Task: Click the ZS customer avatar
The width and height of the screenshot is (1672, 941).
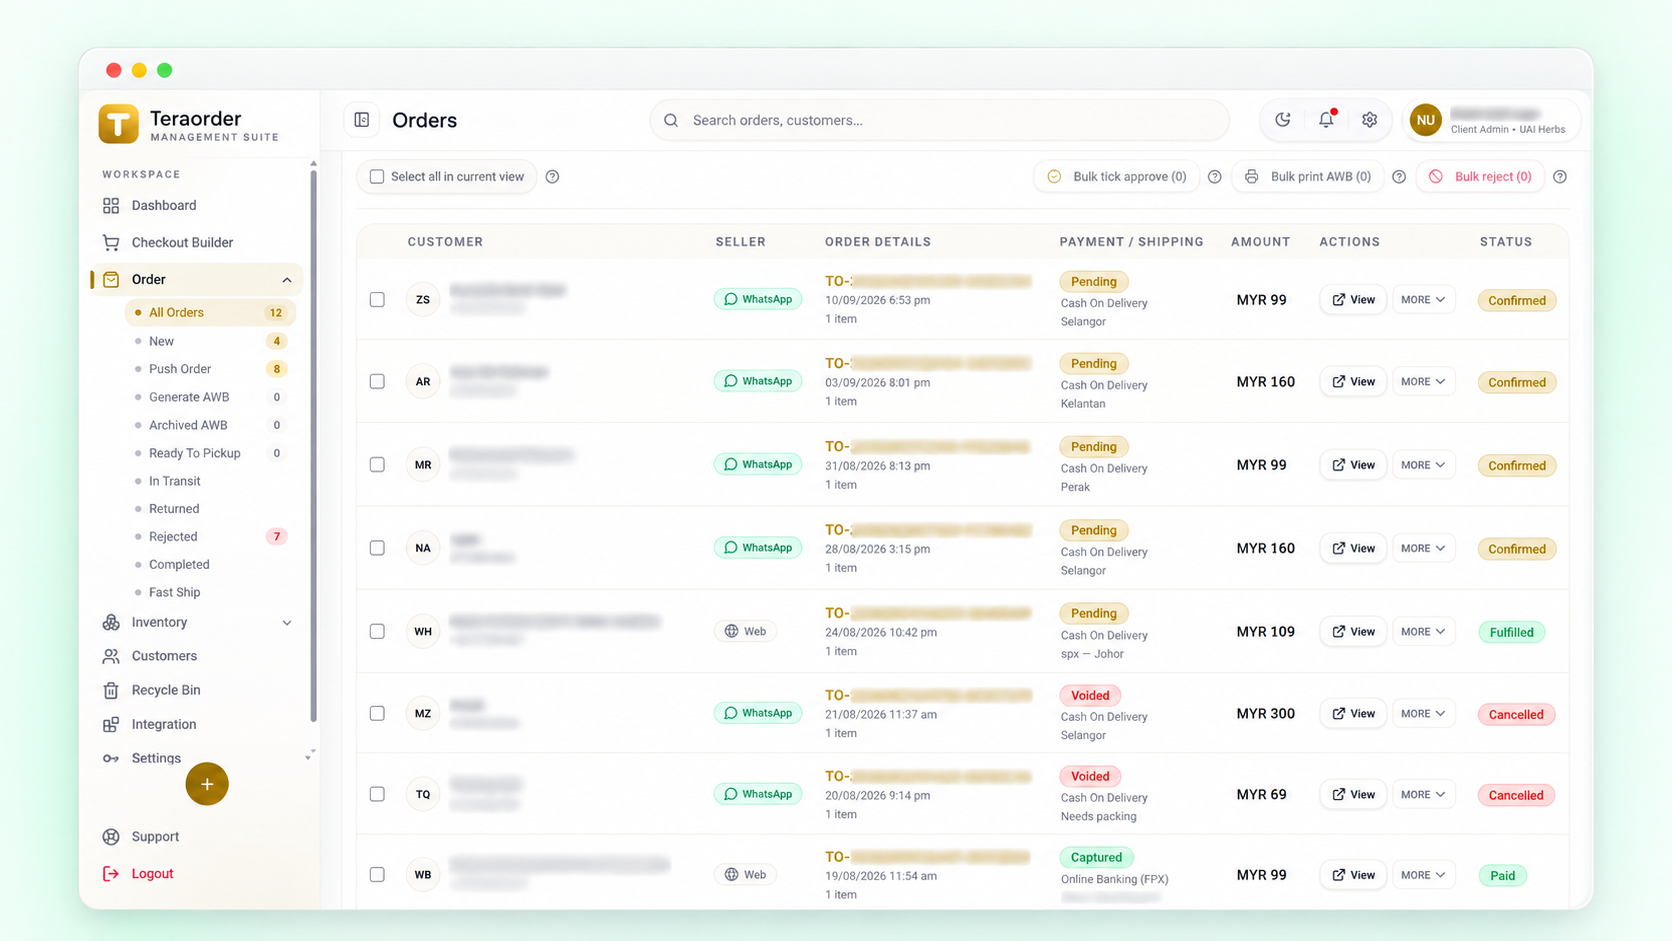Action: click(423, 299)
